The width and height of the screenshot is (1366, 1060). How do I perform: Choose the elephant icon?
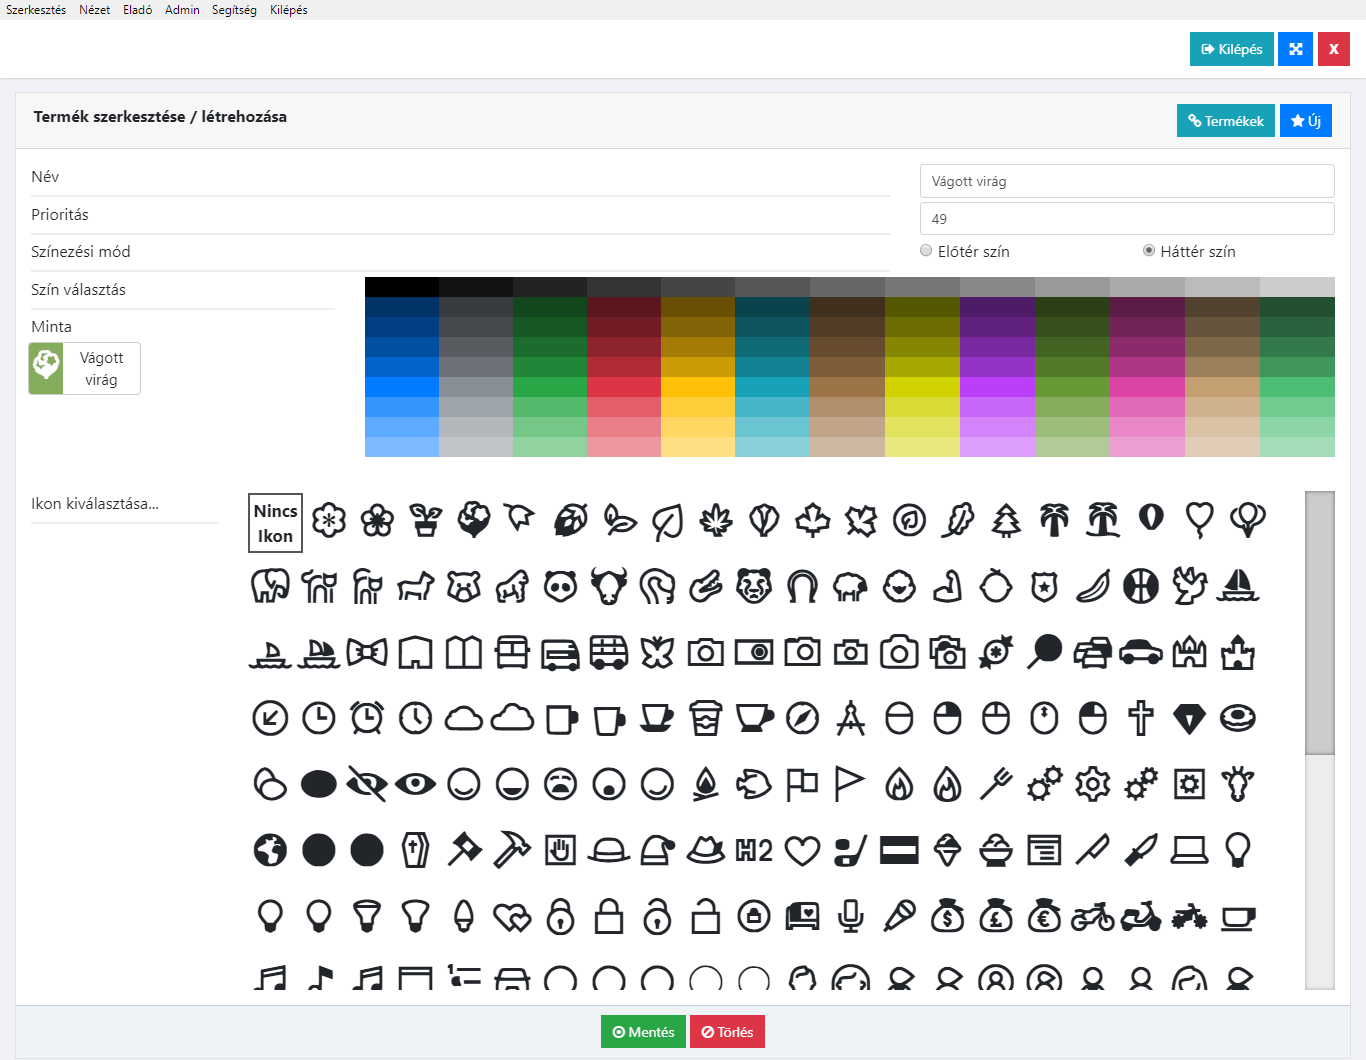(270, 586)
